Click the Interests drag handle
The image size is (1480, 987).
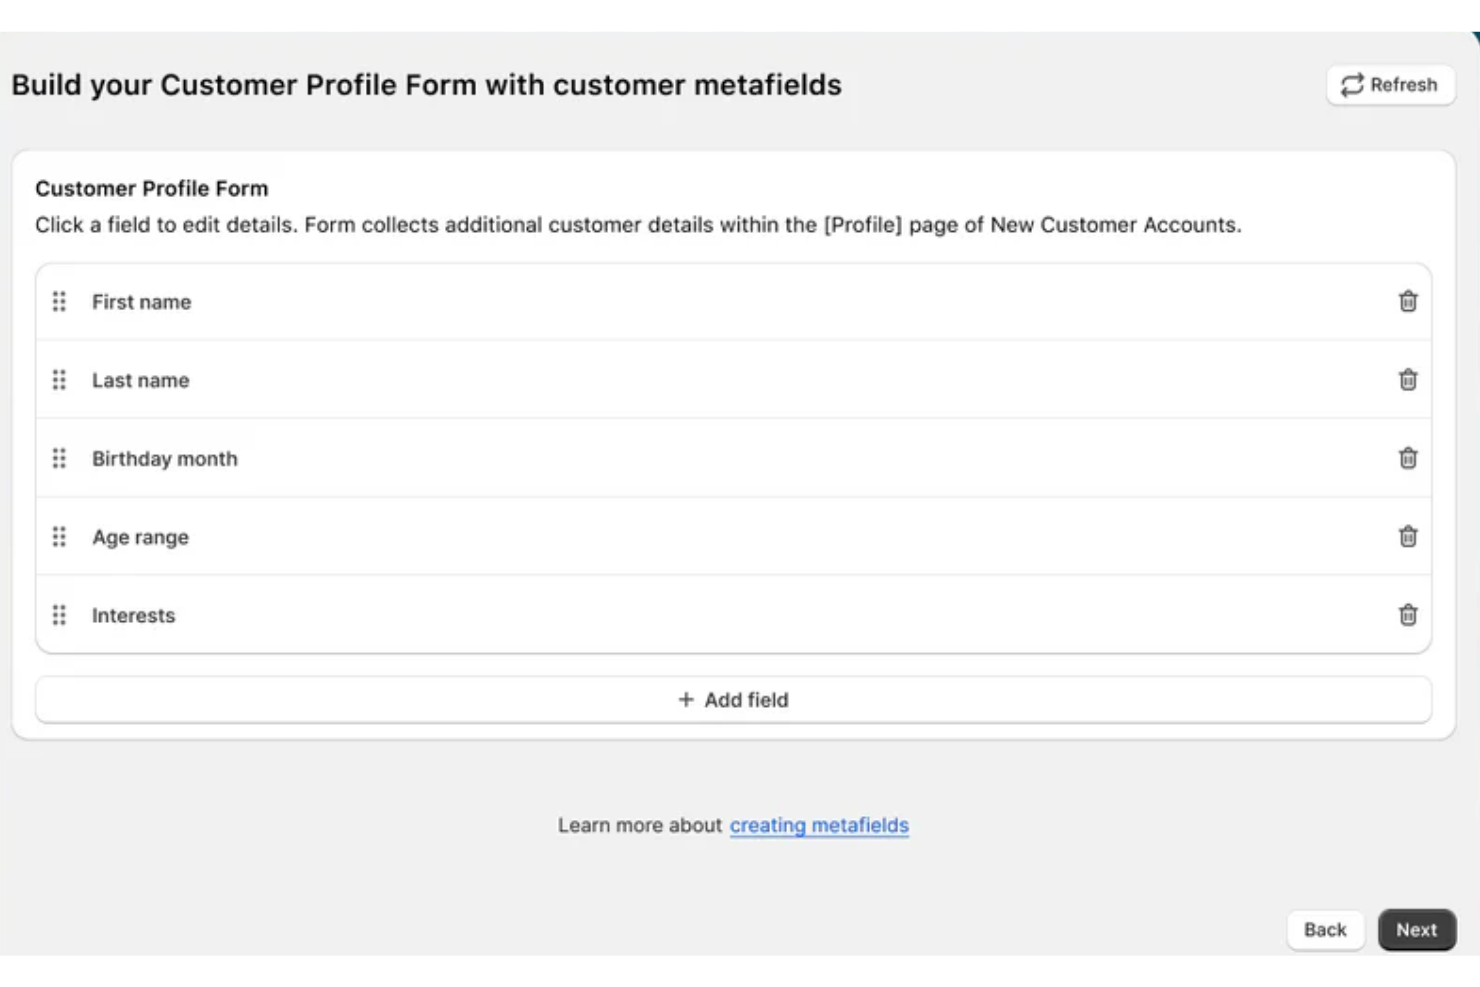click(x=59, y=615)
